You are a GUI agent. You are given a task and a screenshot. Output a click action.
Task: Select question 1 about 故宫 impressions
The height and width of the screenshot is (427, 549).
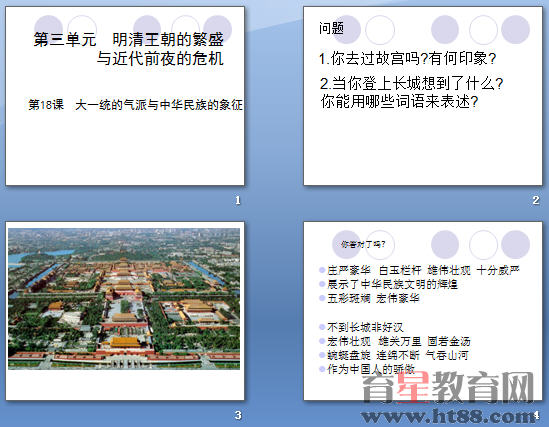pyautogui.click(x=407, y=58)
